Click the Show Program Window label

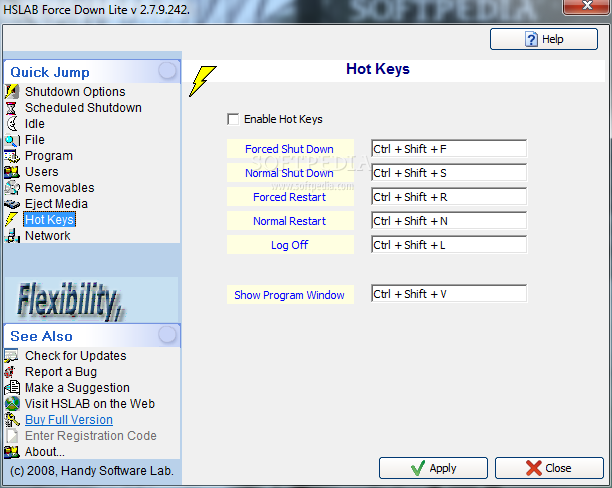click(x=290, y=295)
